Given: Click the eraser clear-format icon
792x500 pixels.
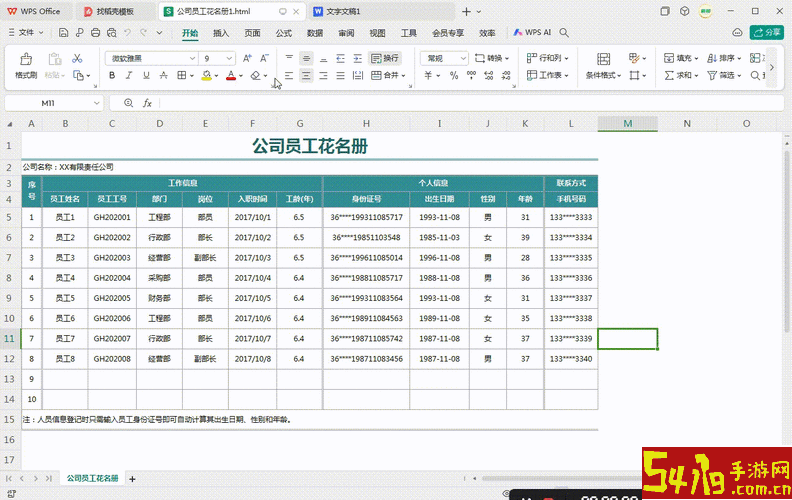Looking at the screenshot, I should click(256, 75).
